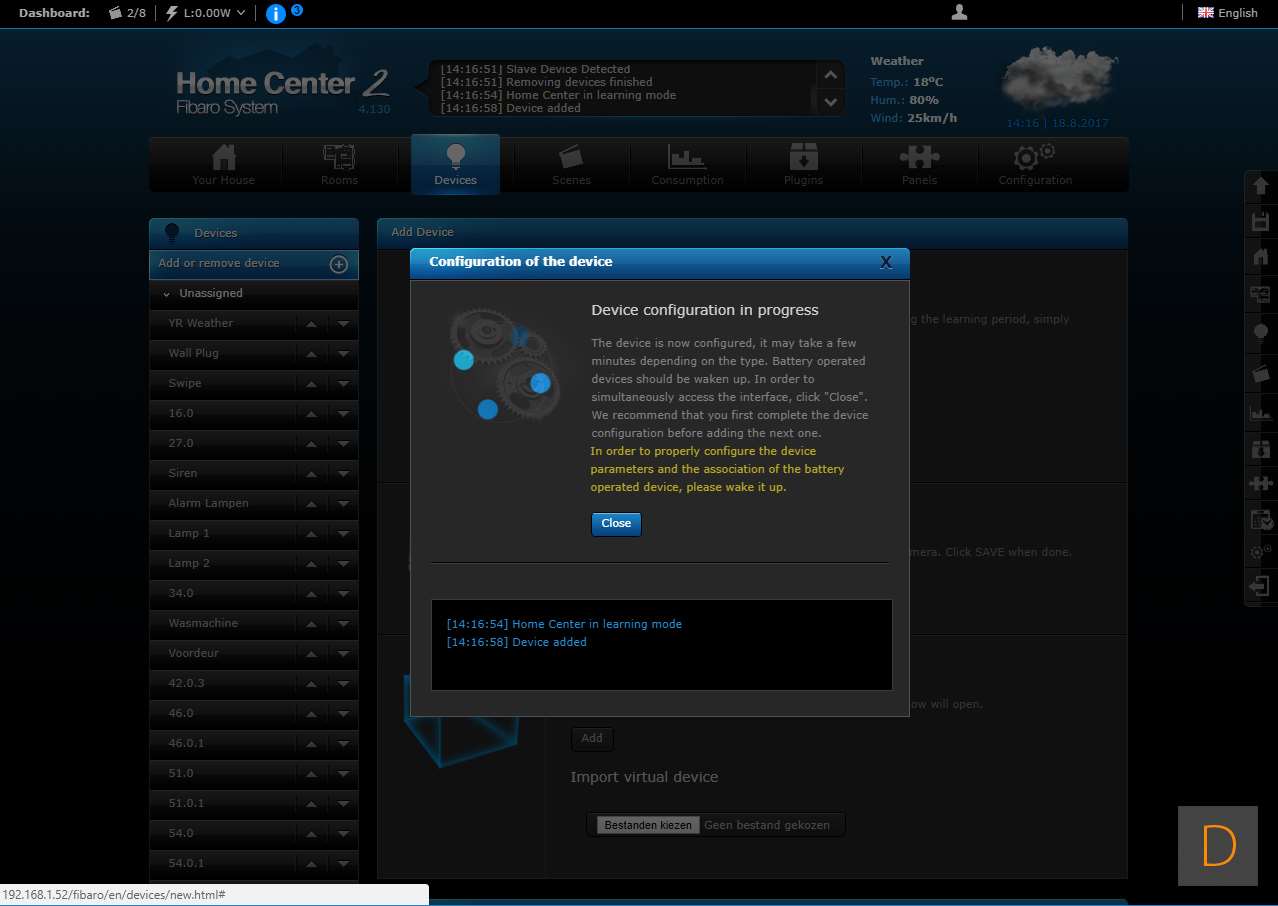Click the running scenes clapperboard icon
1278x906 pixels.
[116, 13]
